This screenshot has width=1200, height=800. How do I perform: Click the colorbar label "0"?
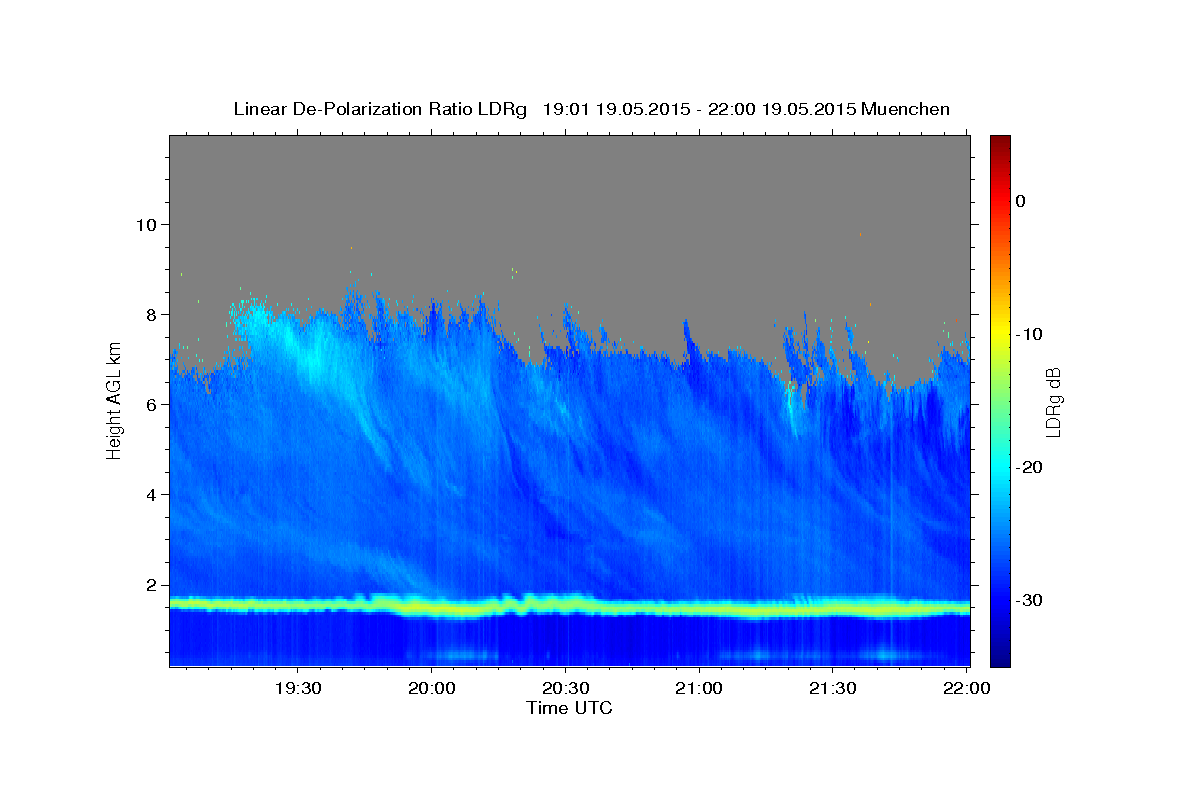tap(1021, 201)
